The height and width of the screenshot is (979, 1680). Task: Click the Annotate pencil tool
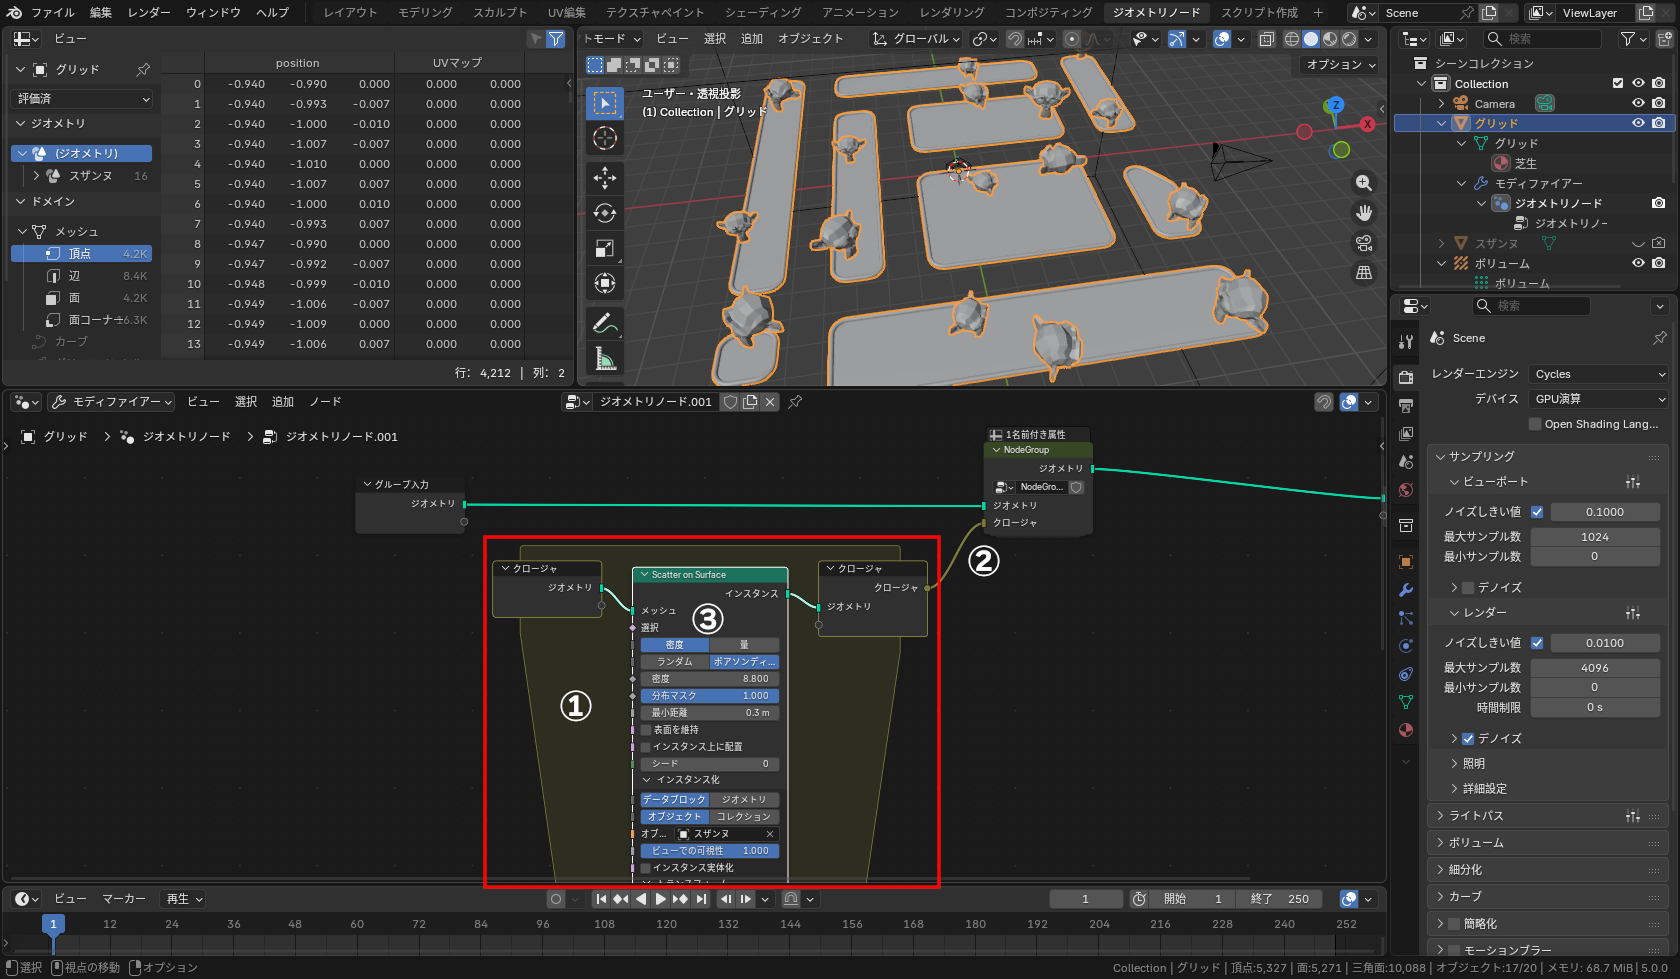coord(605,323)
